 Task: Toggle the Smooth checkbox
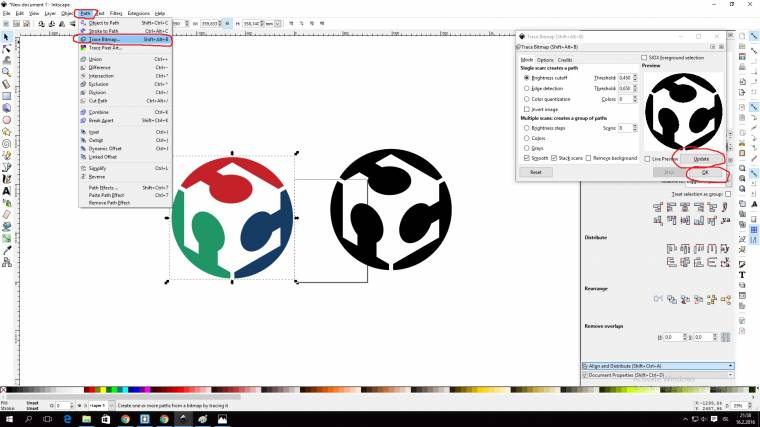point(526,158)
